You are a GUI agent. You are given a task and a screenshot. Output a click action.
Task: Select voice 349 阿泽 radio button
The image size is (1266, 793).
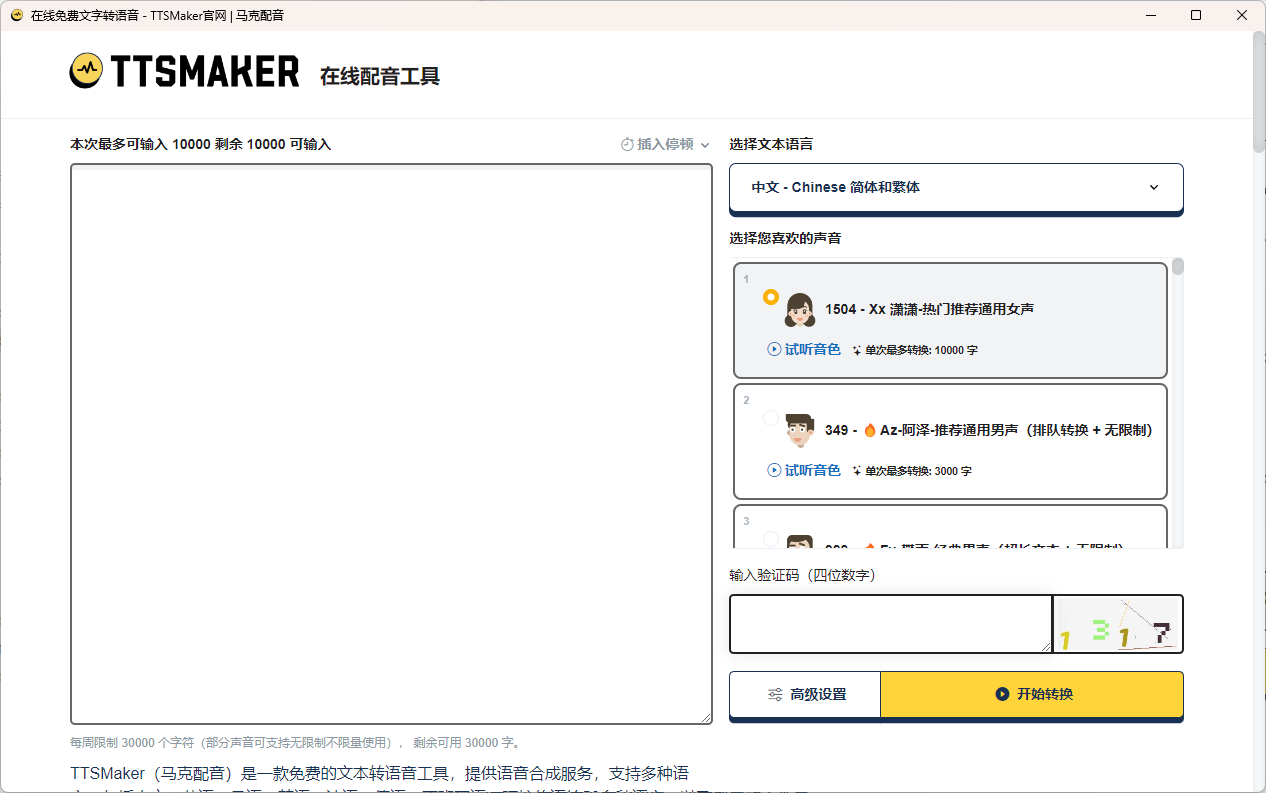point(769,418)
